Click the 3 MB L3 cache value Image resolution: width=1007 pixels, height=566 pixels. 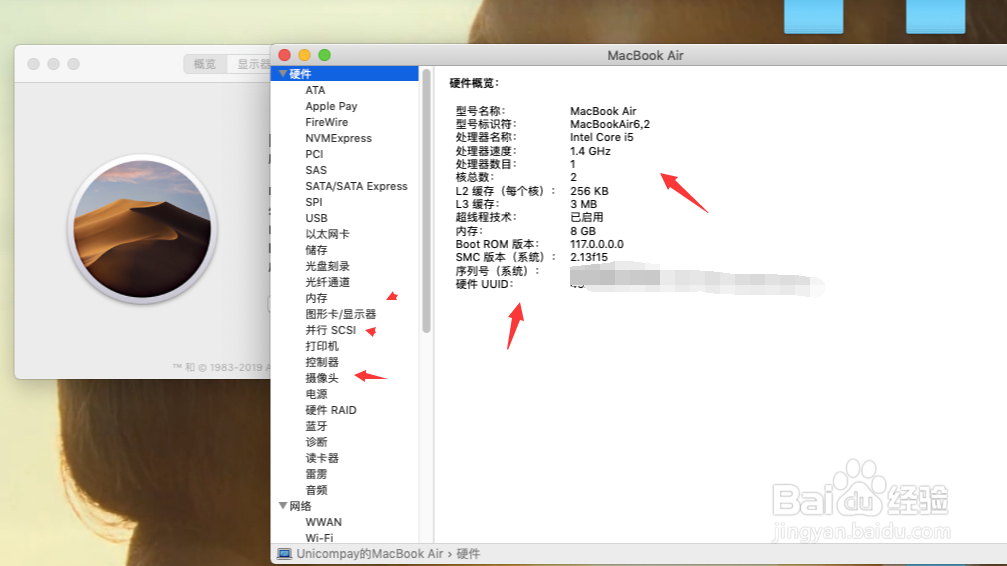click(x=583, y=204)
